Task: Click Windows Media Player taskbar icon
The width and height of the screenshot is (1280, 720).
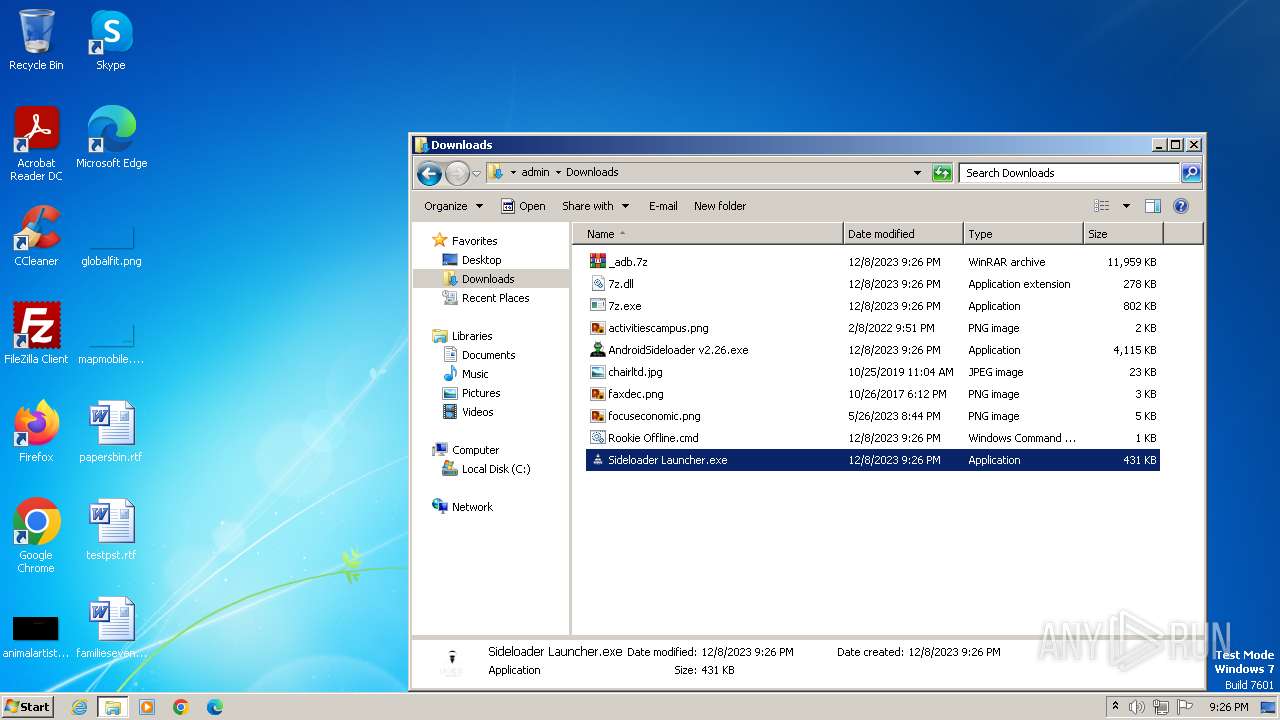Action: pos(147,707)
